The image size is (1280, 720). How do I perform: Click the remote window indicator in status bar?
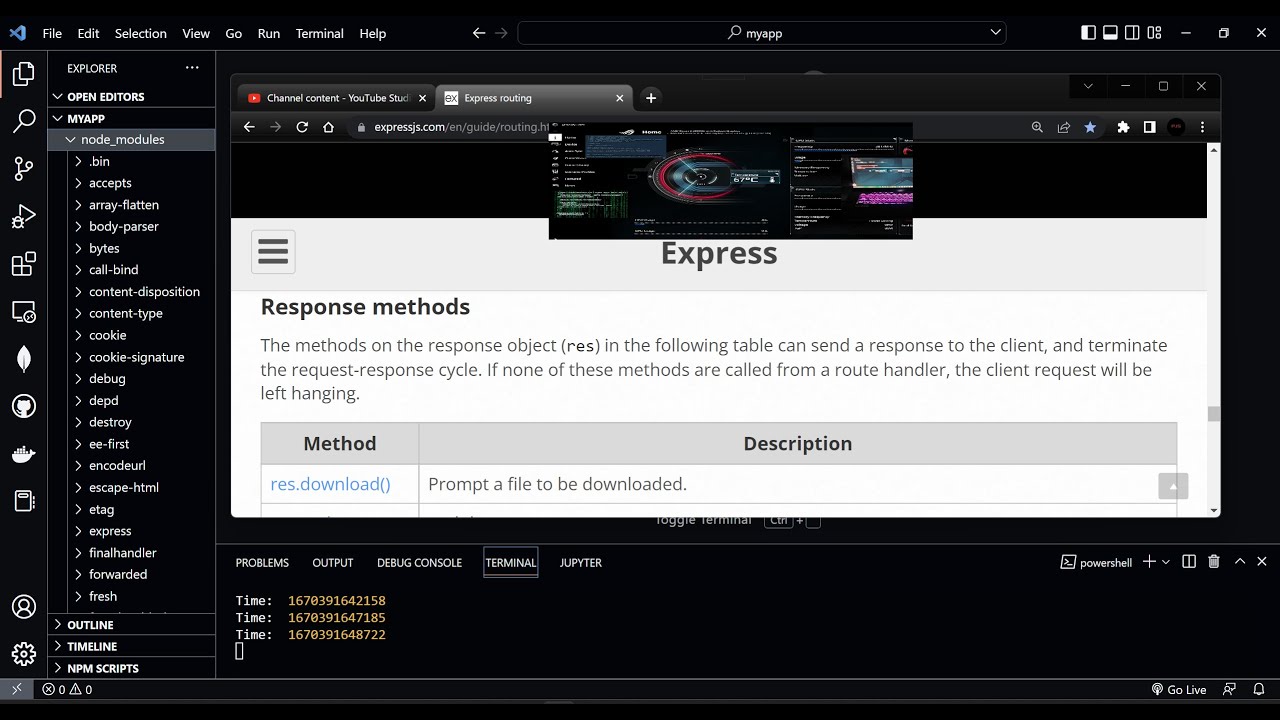point(16,689)
